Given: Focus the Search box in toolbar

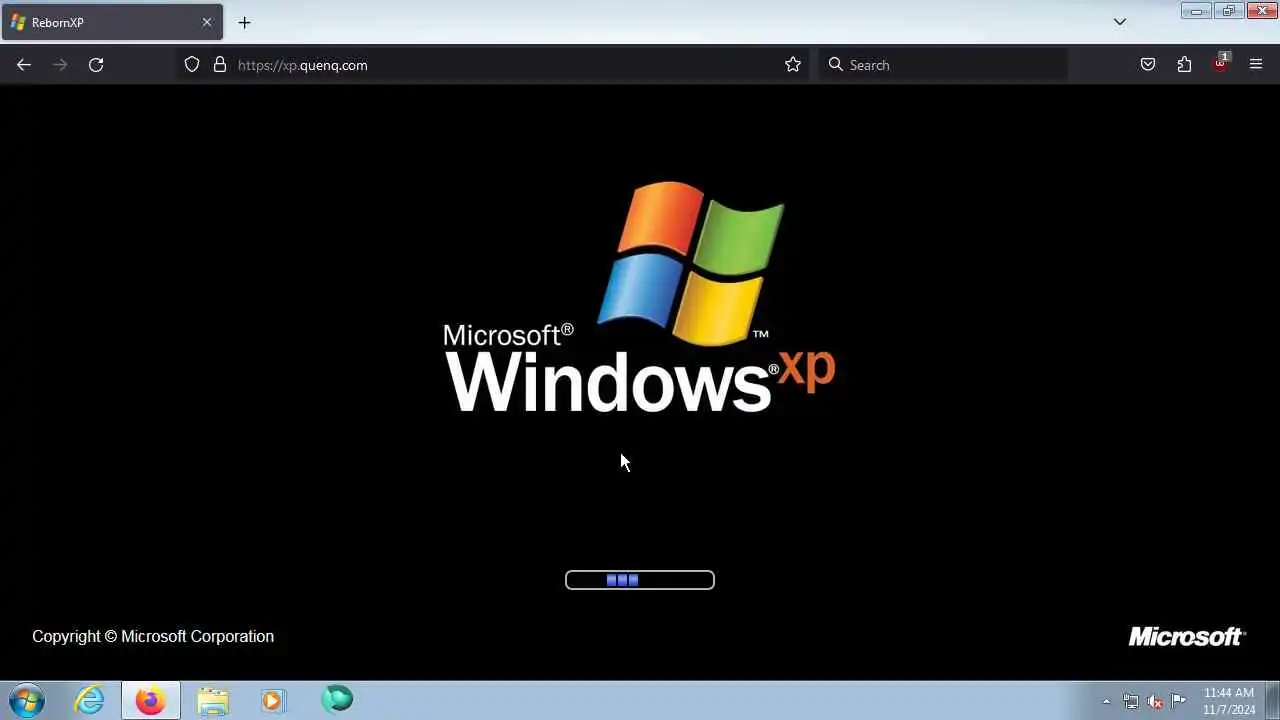Looking at the screenshot, I should coord(943,65).
